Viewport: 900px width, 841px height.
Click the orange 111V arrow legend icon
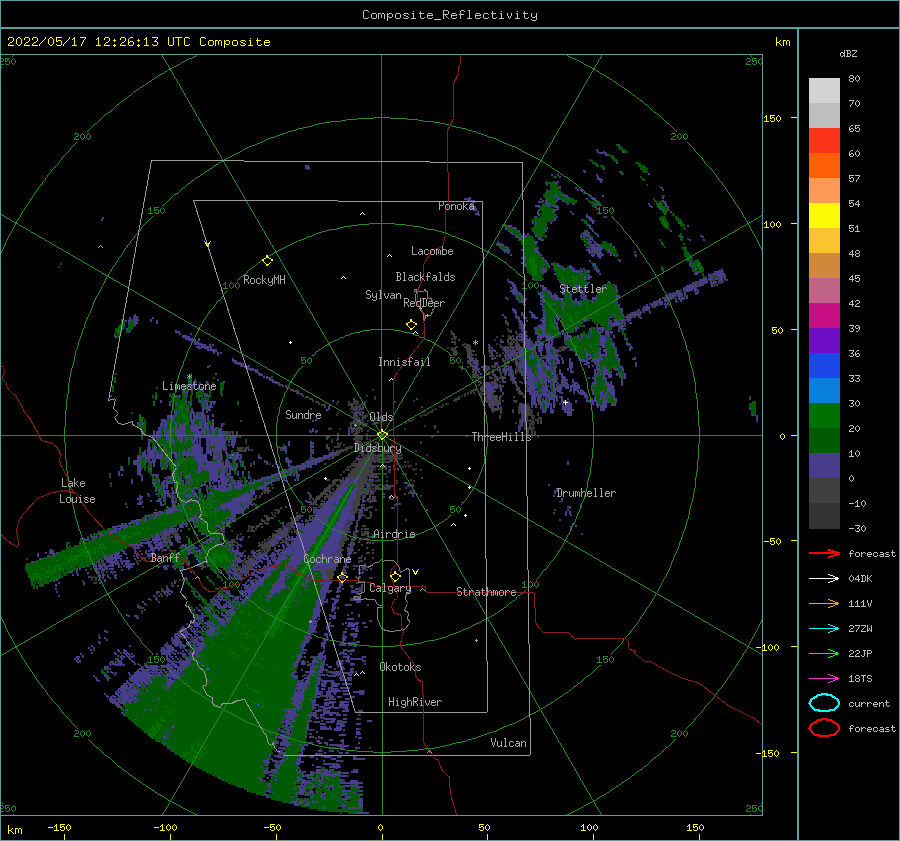[824, 603]
